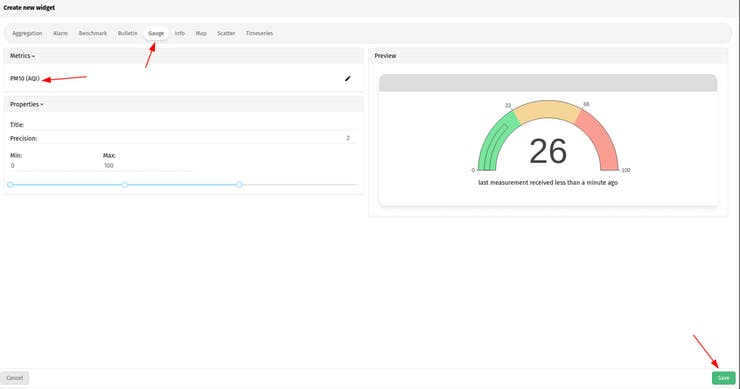Edit the PM10 (AQI) metric with pencil icon
This screenshot has height=389, width=740.
click(348, 78)
